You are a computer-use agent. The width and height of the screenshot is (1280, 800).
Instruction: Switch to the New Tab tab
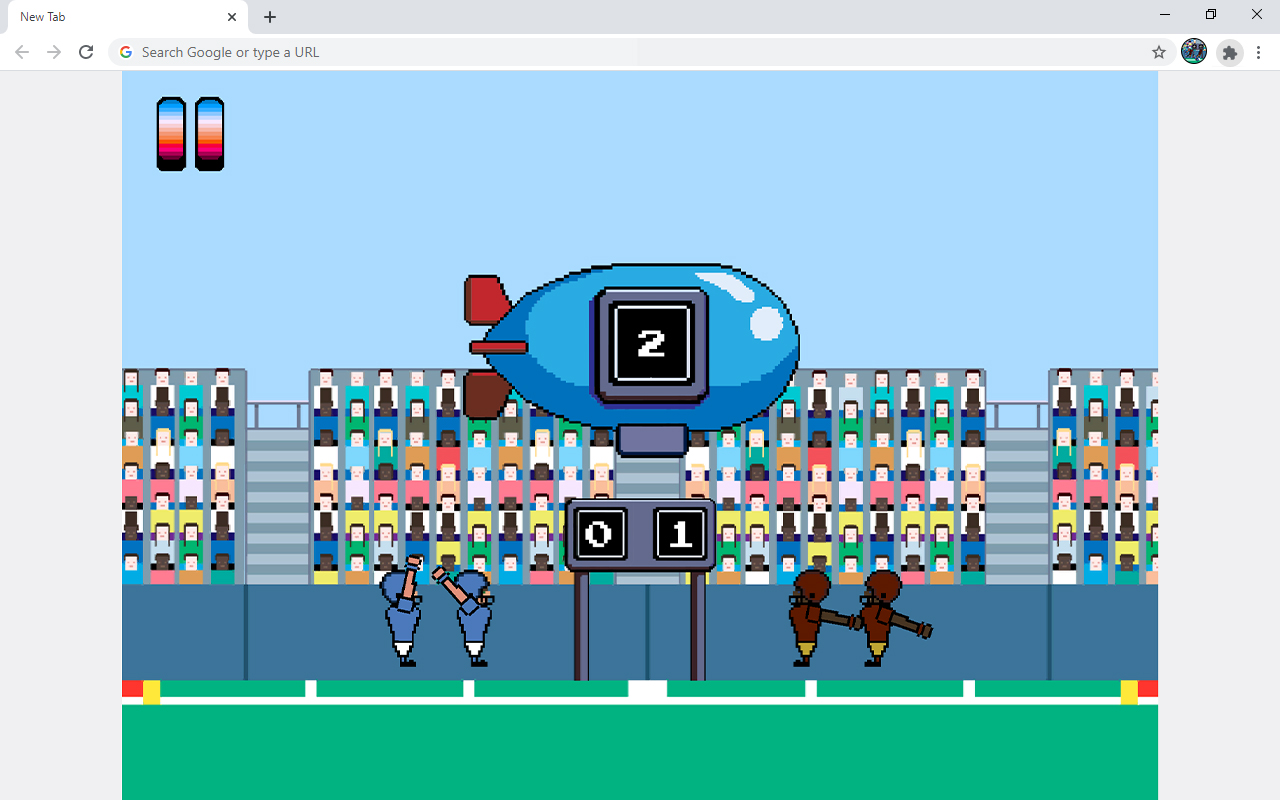coord(110,17)
